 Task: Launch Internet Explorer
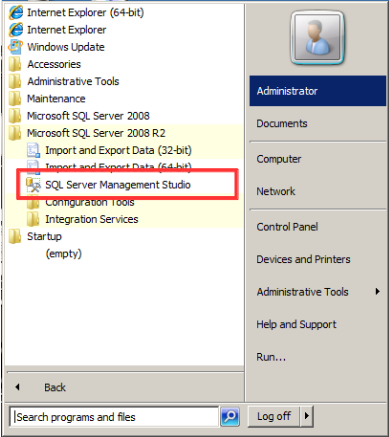[x=66, y=30]
